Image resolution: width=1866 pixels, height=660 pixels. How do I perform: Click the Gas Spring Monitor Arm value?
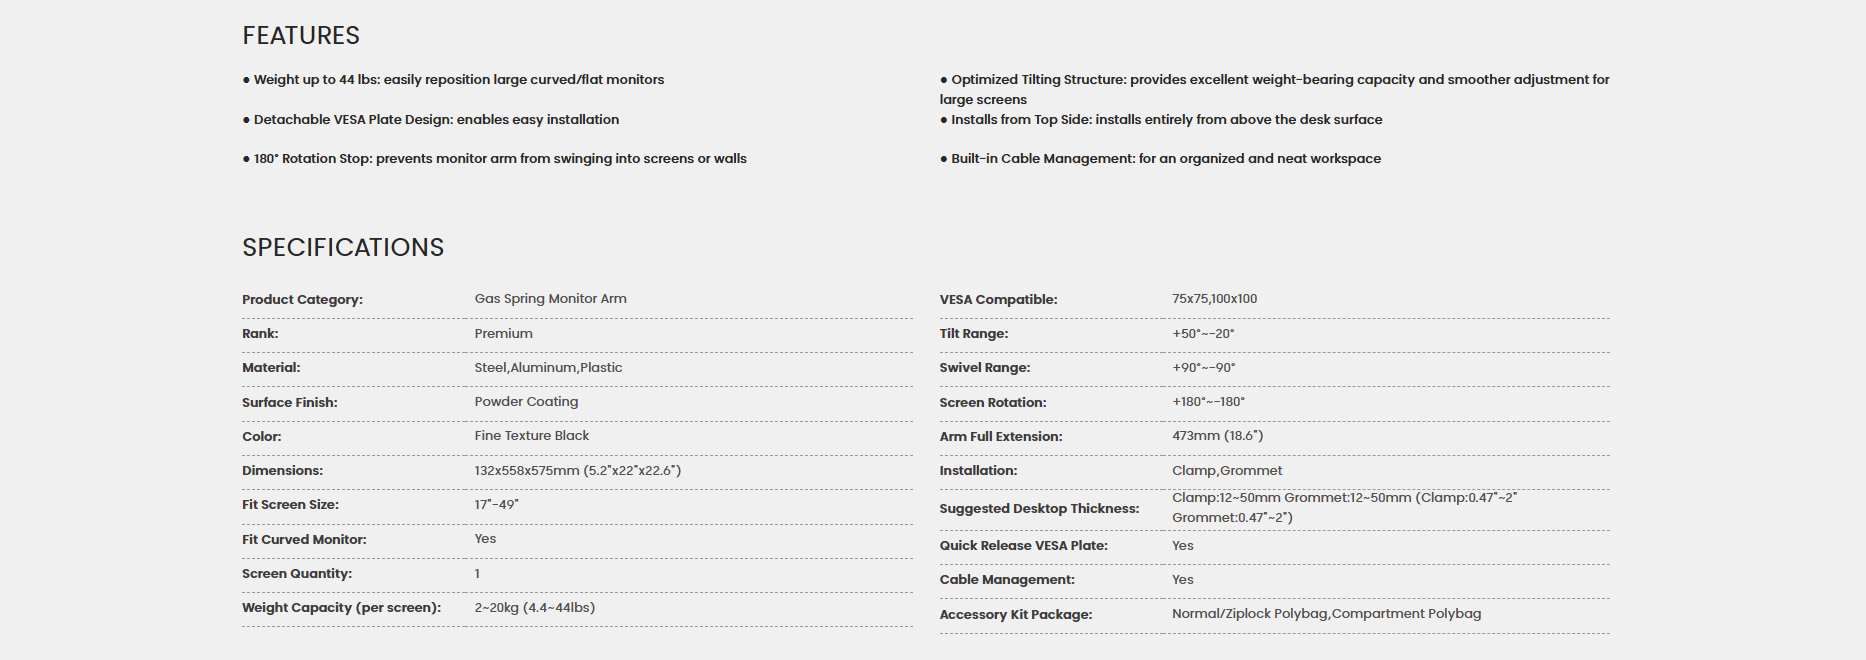pyautogui.click(x=550, y=299)
